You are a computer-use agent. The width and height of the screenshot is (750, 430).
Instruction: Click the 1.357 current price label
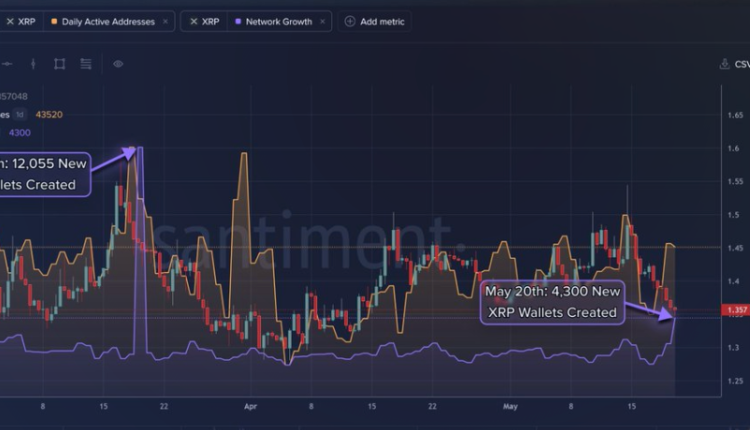[x=736, y=310]
